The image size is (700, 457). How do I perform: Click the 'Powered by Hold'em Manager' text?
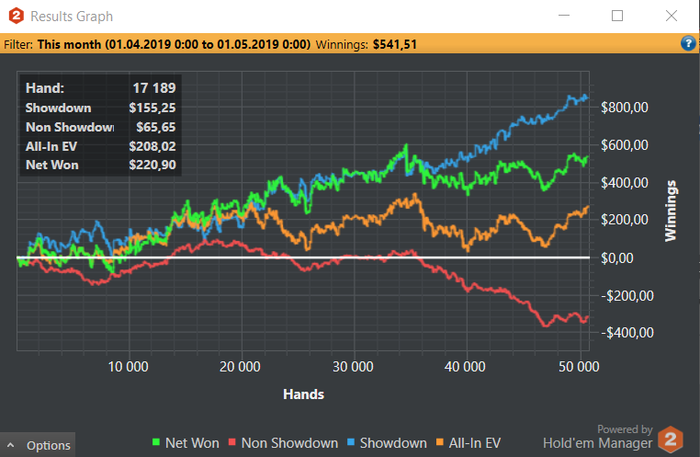(597, 437)
